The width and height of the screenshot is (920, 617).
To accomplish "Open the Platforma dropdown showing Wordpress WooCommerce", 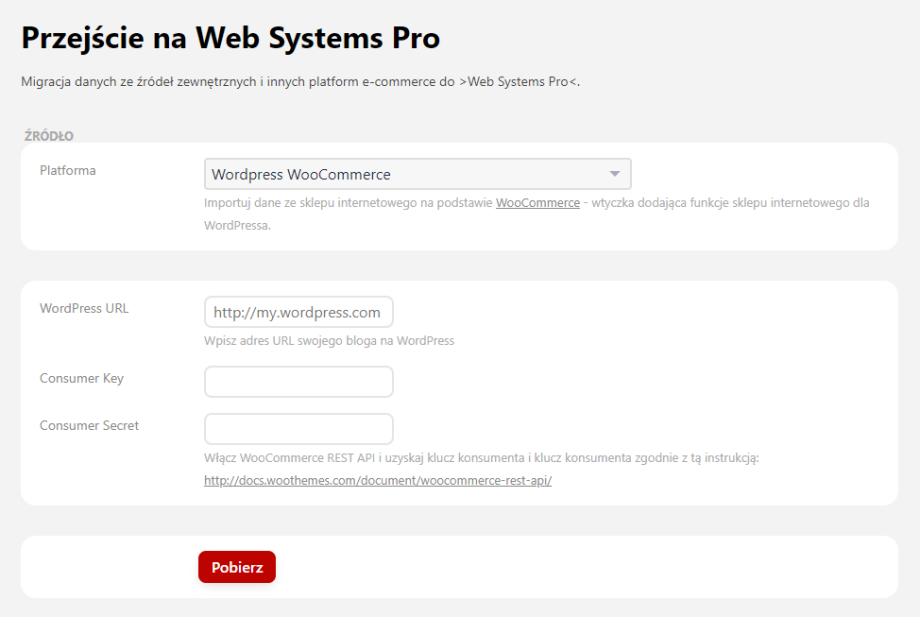I will coord(417,174).
